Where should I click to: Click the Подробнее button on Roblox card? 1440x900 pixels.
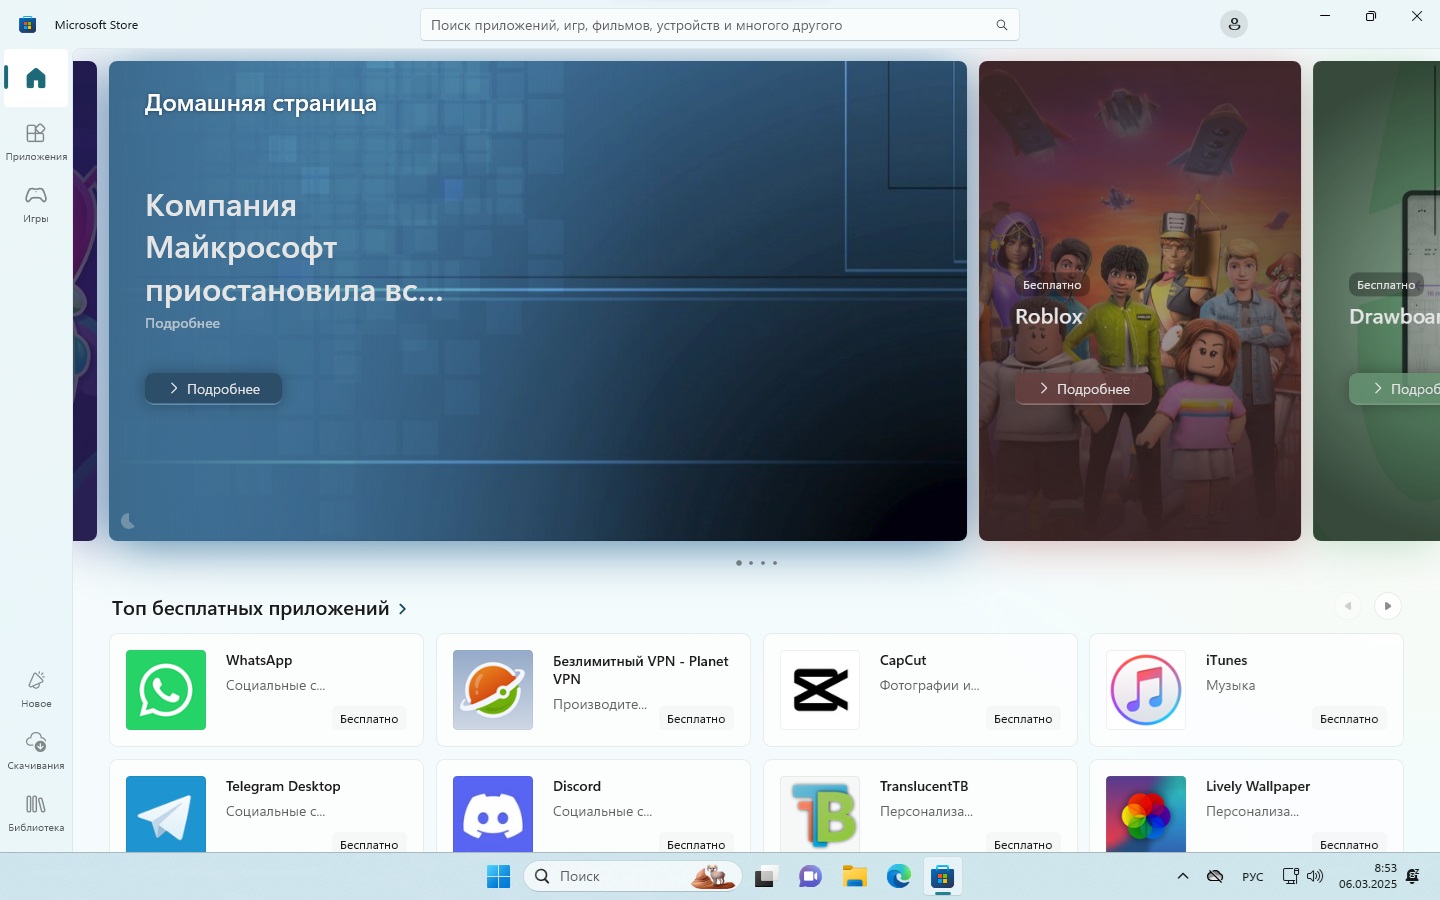1083,388
